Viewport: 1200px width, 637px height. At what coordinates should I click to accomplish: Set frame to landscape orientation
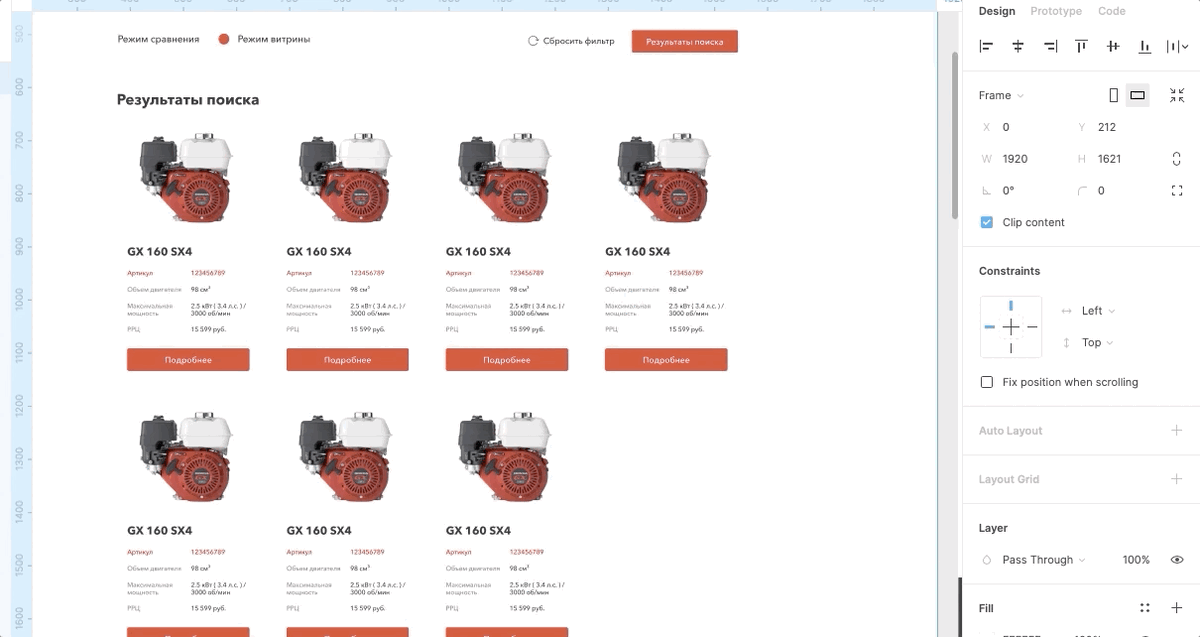coord(1138,95)
